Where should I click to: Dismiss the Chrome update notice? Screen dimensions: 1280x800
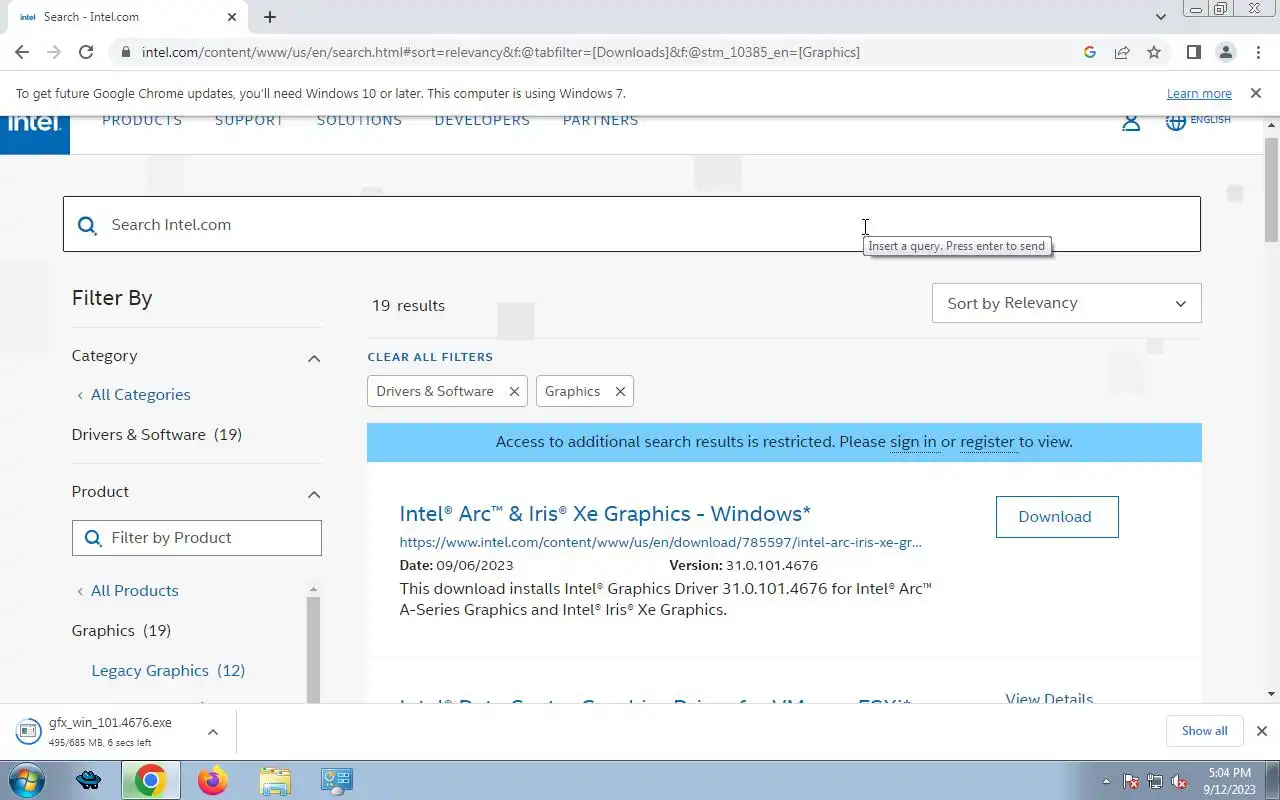click(x=1255, y=93)
